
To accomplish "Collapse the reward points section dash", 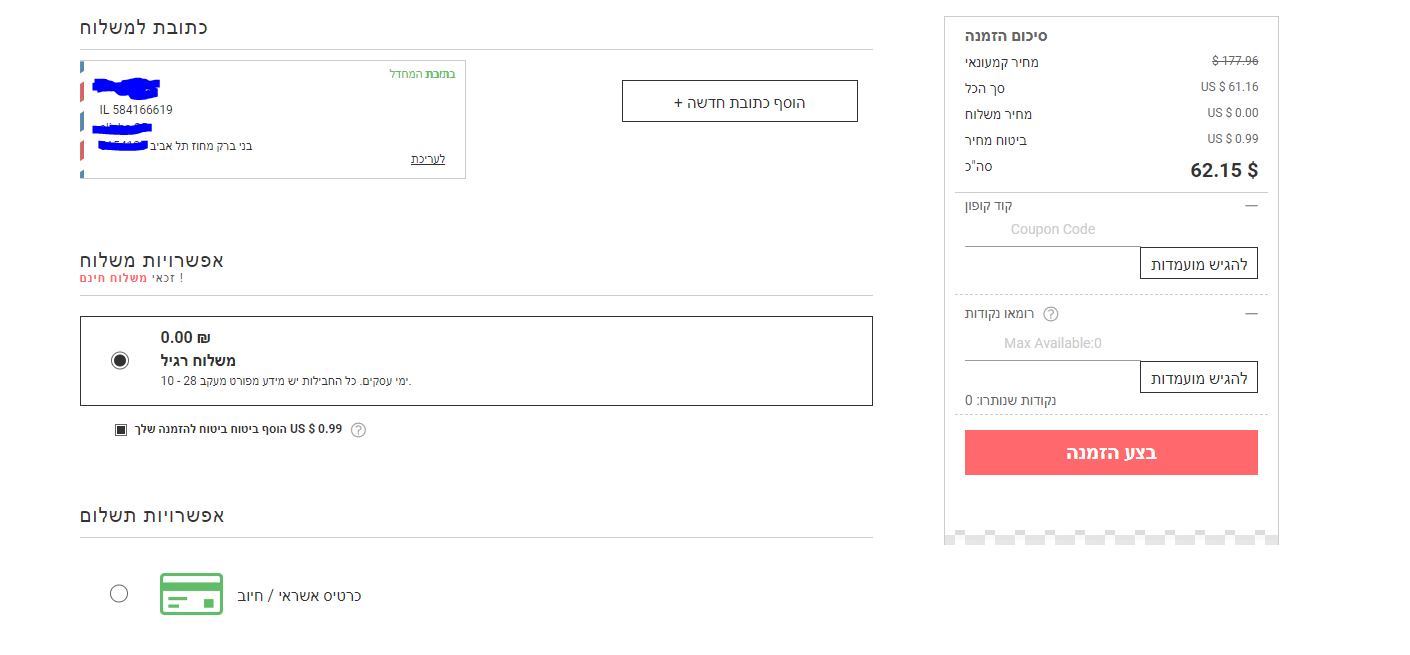I will [1251, 313].
